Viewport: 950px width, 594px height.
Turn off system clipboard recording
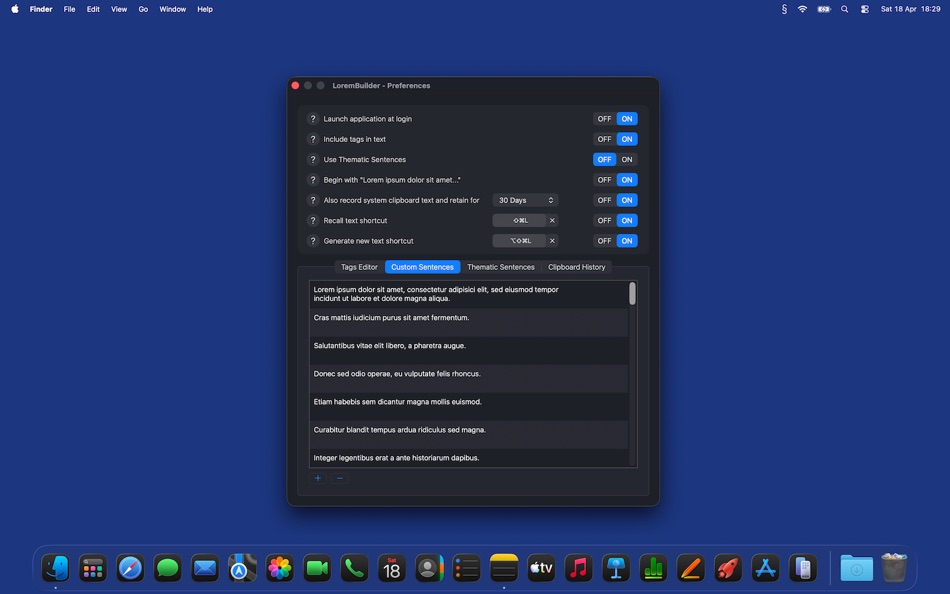604,200
